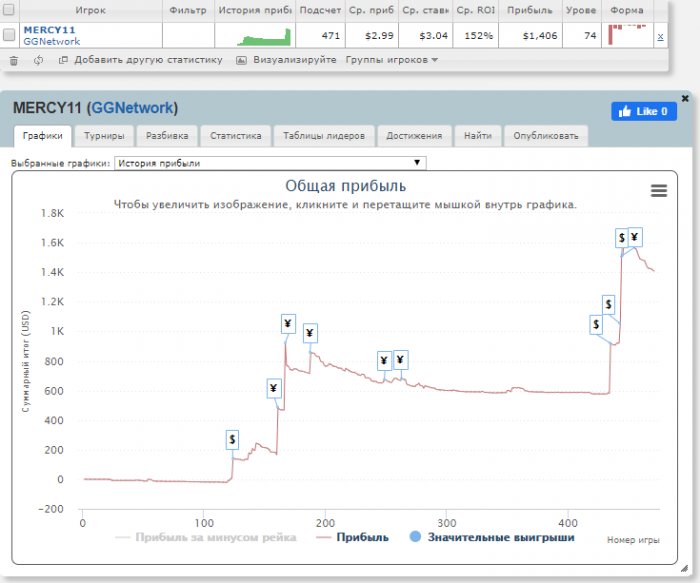Open the chart hamburger menu
The width and height of the screenshot is (700, 583).
(658, 191)
